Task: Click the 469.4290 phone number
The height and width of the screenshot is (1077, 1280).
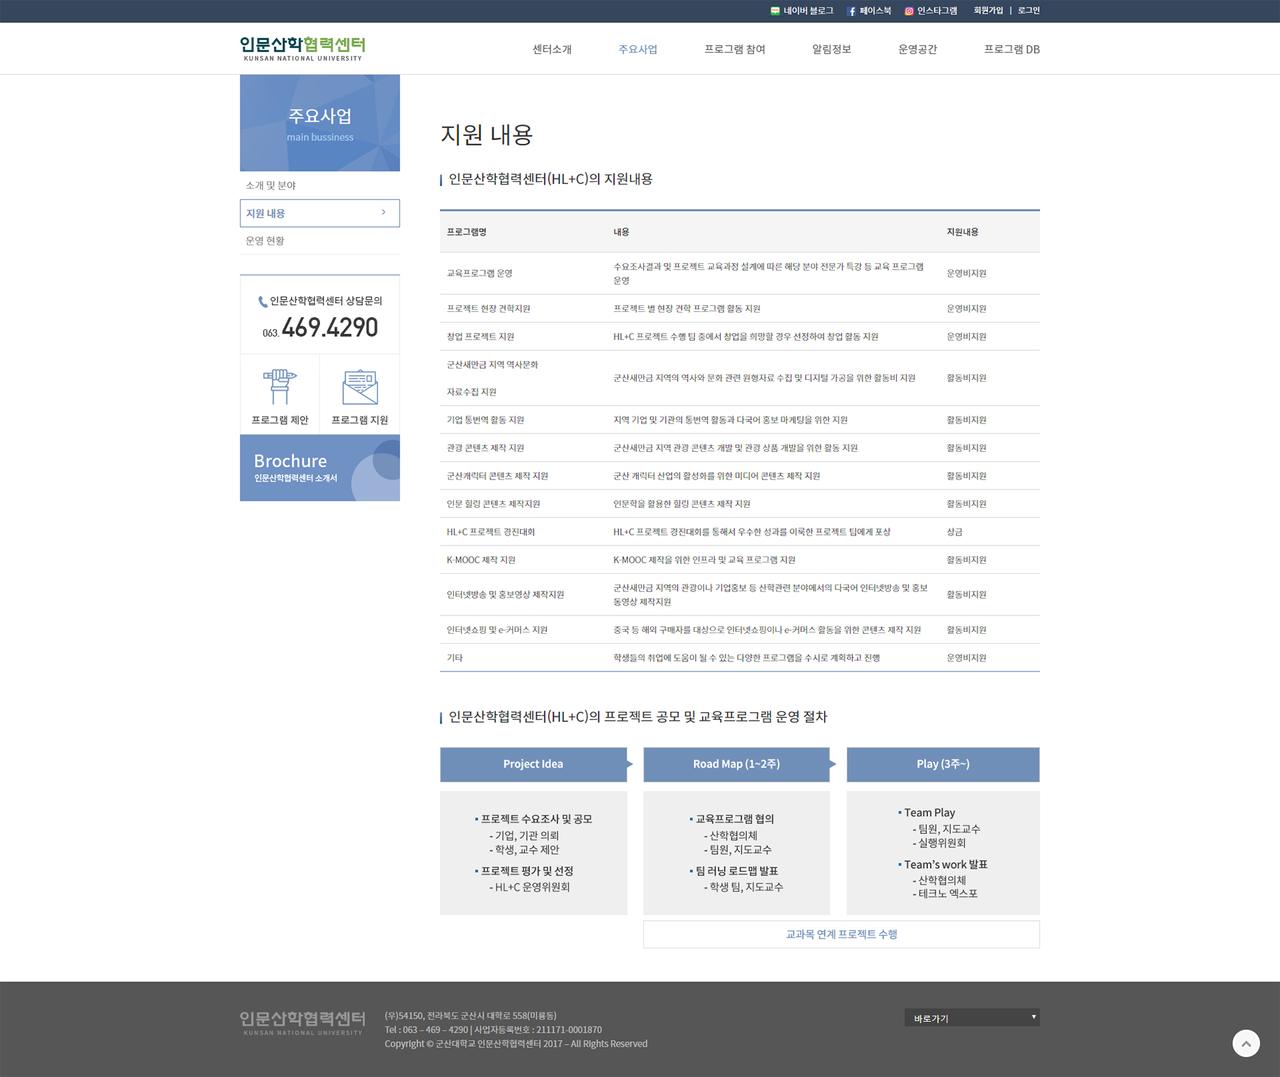Action: (x=330, y=327)
